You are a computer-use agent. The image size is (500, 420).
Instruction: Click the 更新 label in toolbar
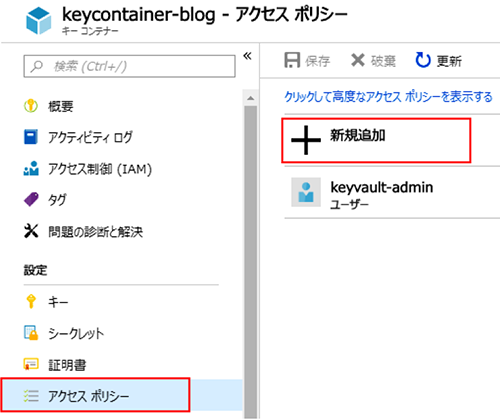(x=449, y=61)
